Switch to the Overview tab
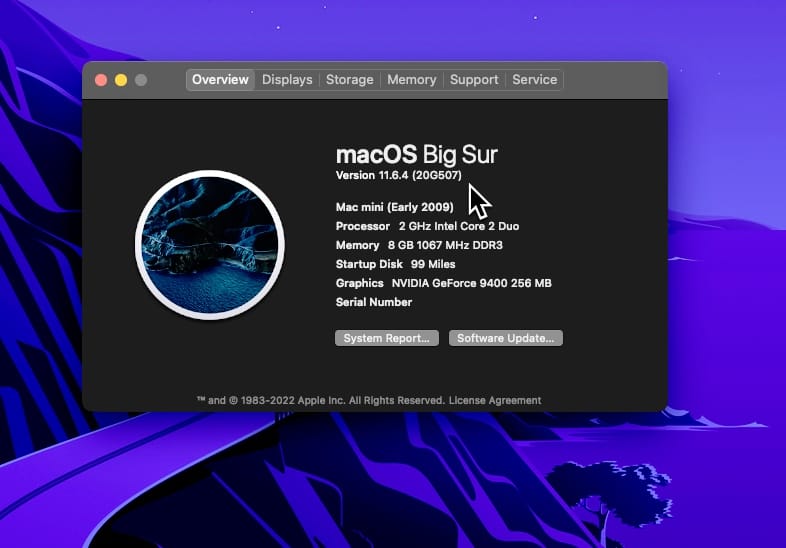 click(220, 80)
